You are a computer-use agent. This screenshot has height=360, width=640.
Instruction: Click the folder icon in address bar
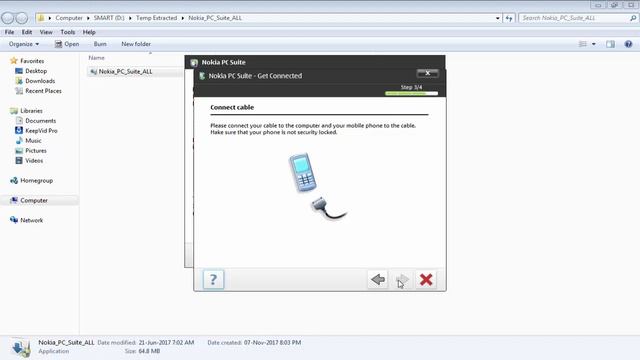coord(40,18)
